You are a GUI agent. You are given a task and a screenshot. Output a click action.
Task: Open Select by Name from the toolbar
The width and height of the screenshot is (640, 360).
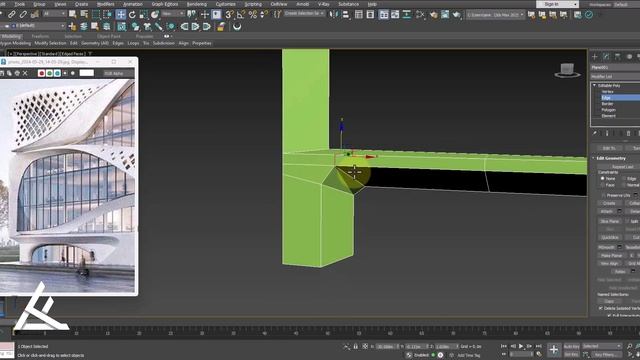84,15
